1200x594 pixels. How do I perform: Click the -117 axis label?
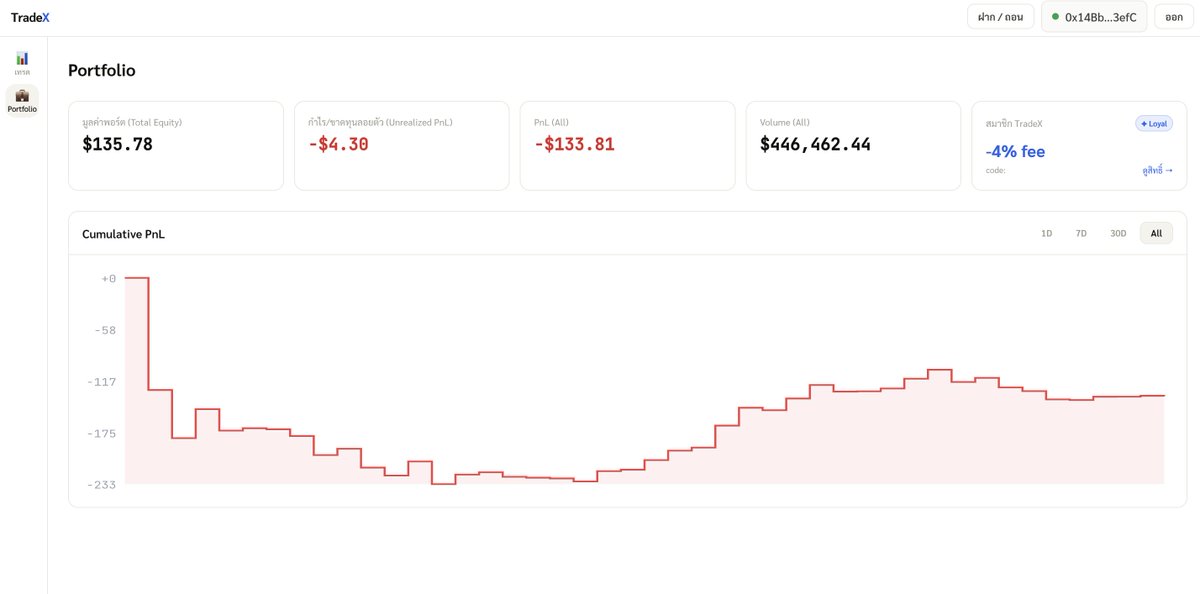[x=103, y=382]
